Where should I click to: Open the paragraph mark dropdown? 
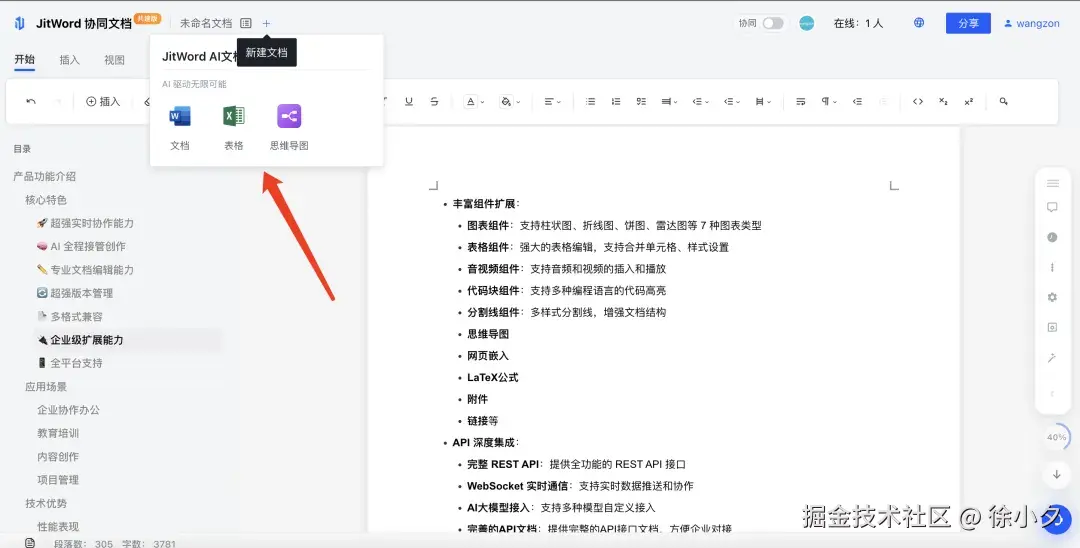(x=829, y=101)
